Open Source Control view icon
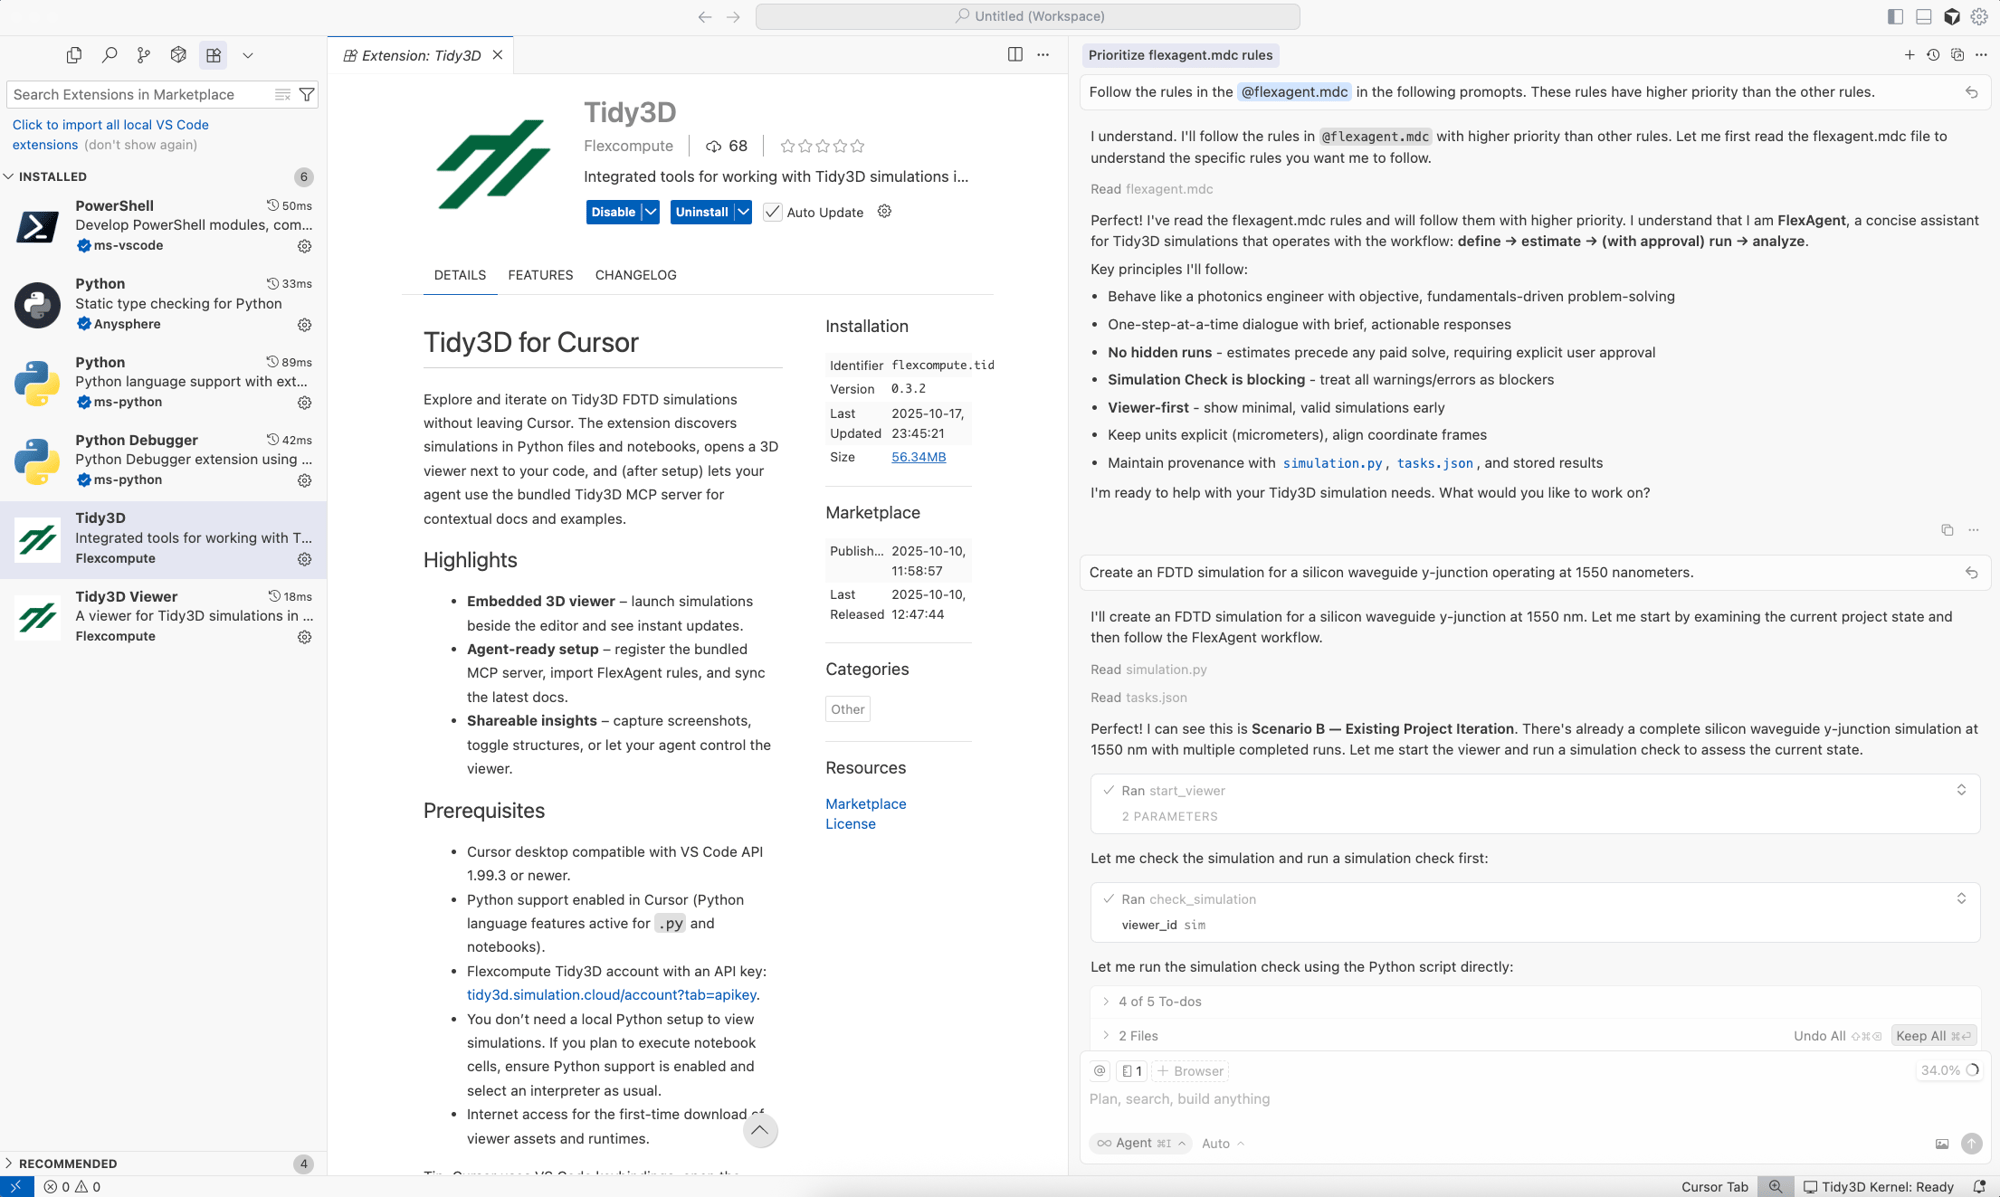This screenshot has height=1197, width=2000. pyautogui.click(x=144, y=55)
